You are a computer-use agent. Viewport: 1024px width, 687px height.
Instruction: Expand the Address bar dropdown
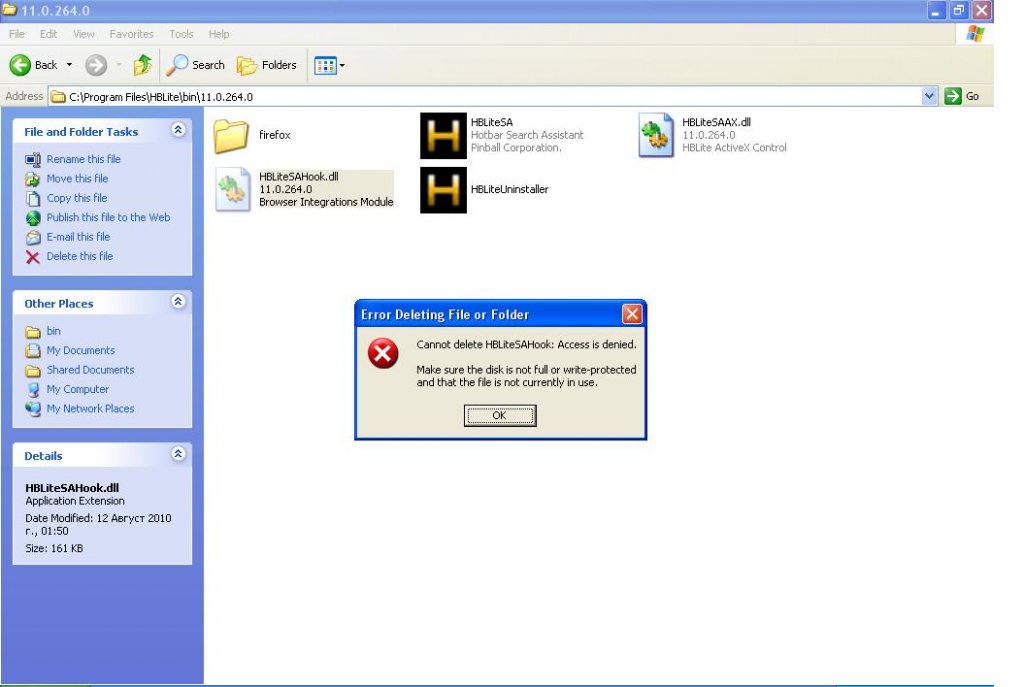point(929,96)
